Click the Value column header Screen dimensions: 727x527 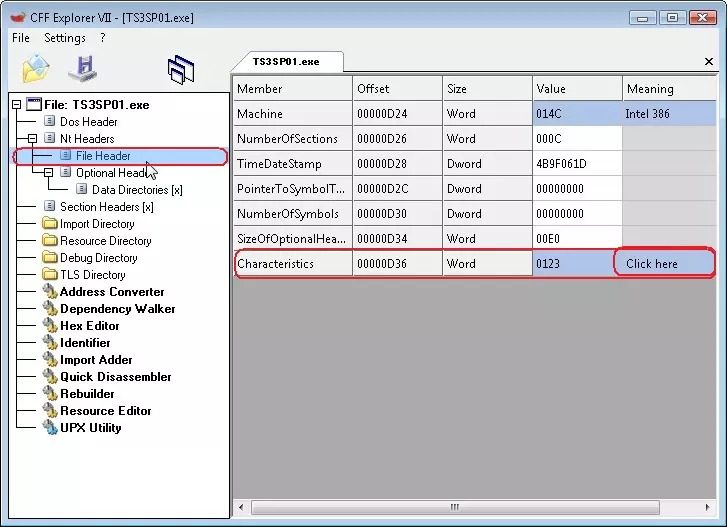coord(577,89)
